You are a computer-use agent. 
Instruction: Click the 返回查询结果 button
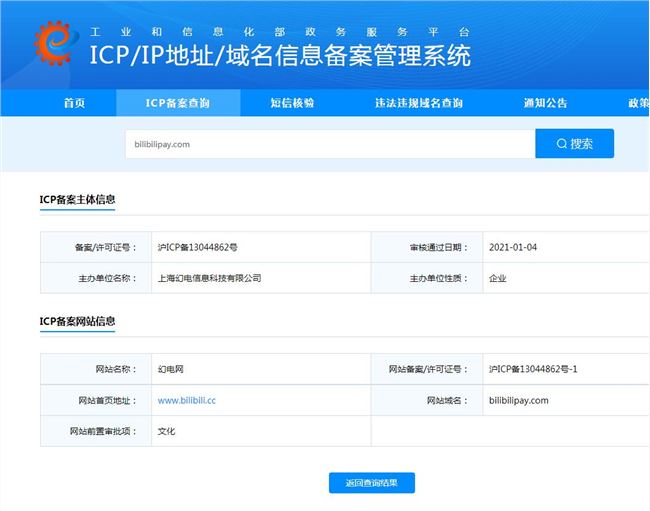click(x=372, y=483)
